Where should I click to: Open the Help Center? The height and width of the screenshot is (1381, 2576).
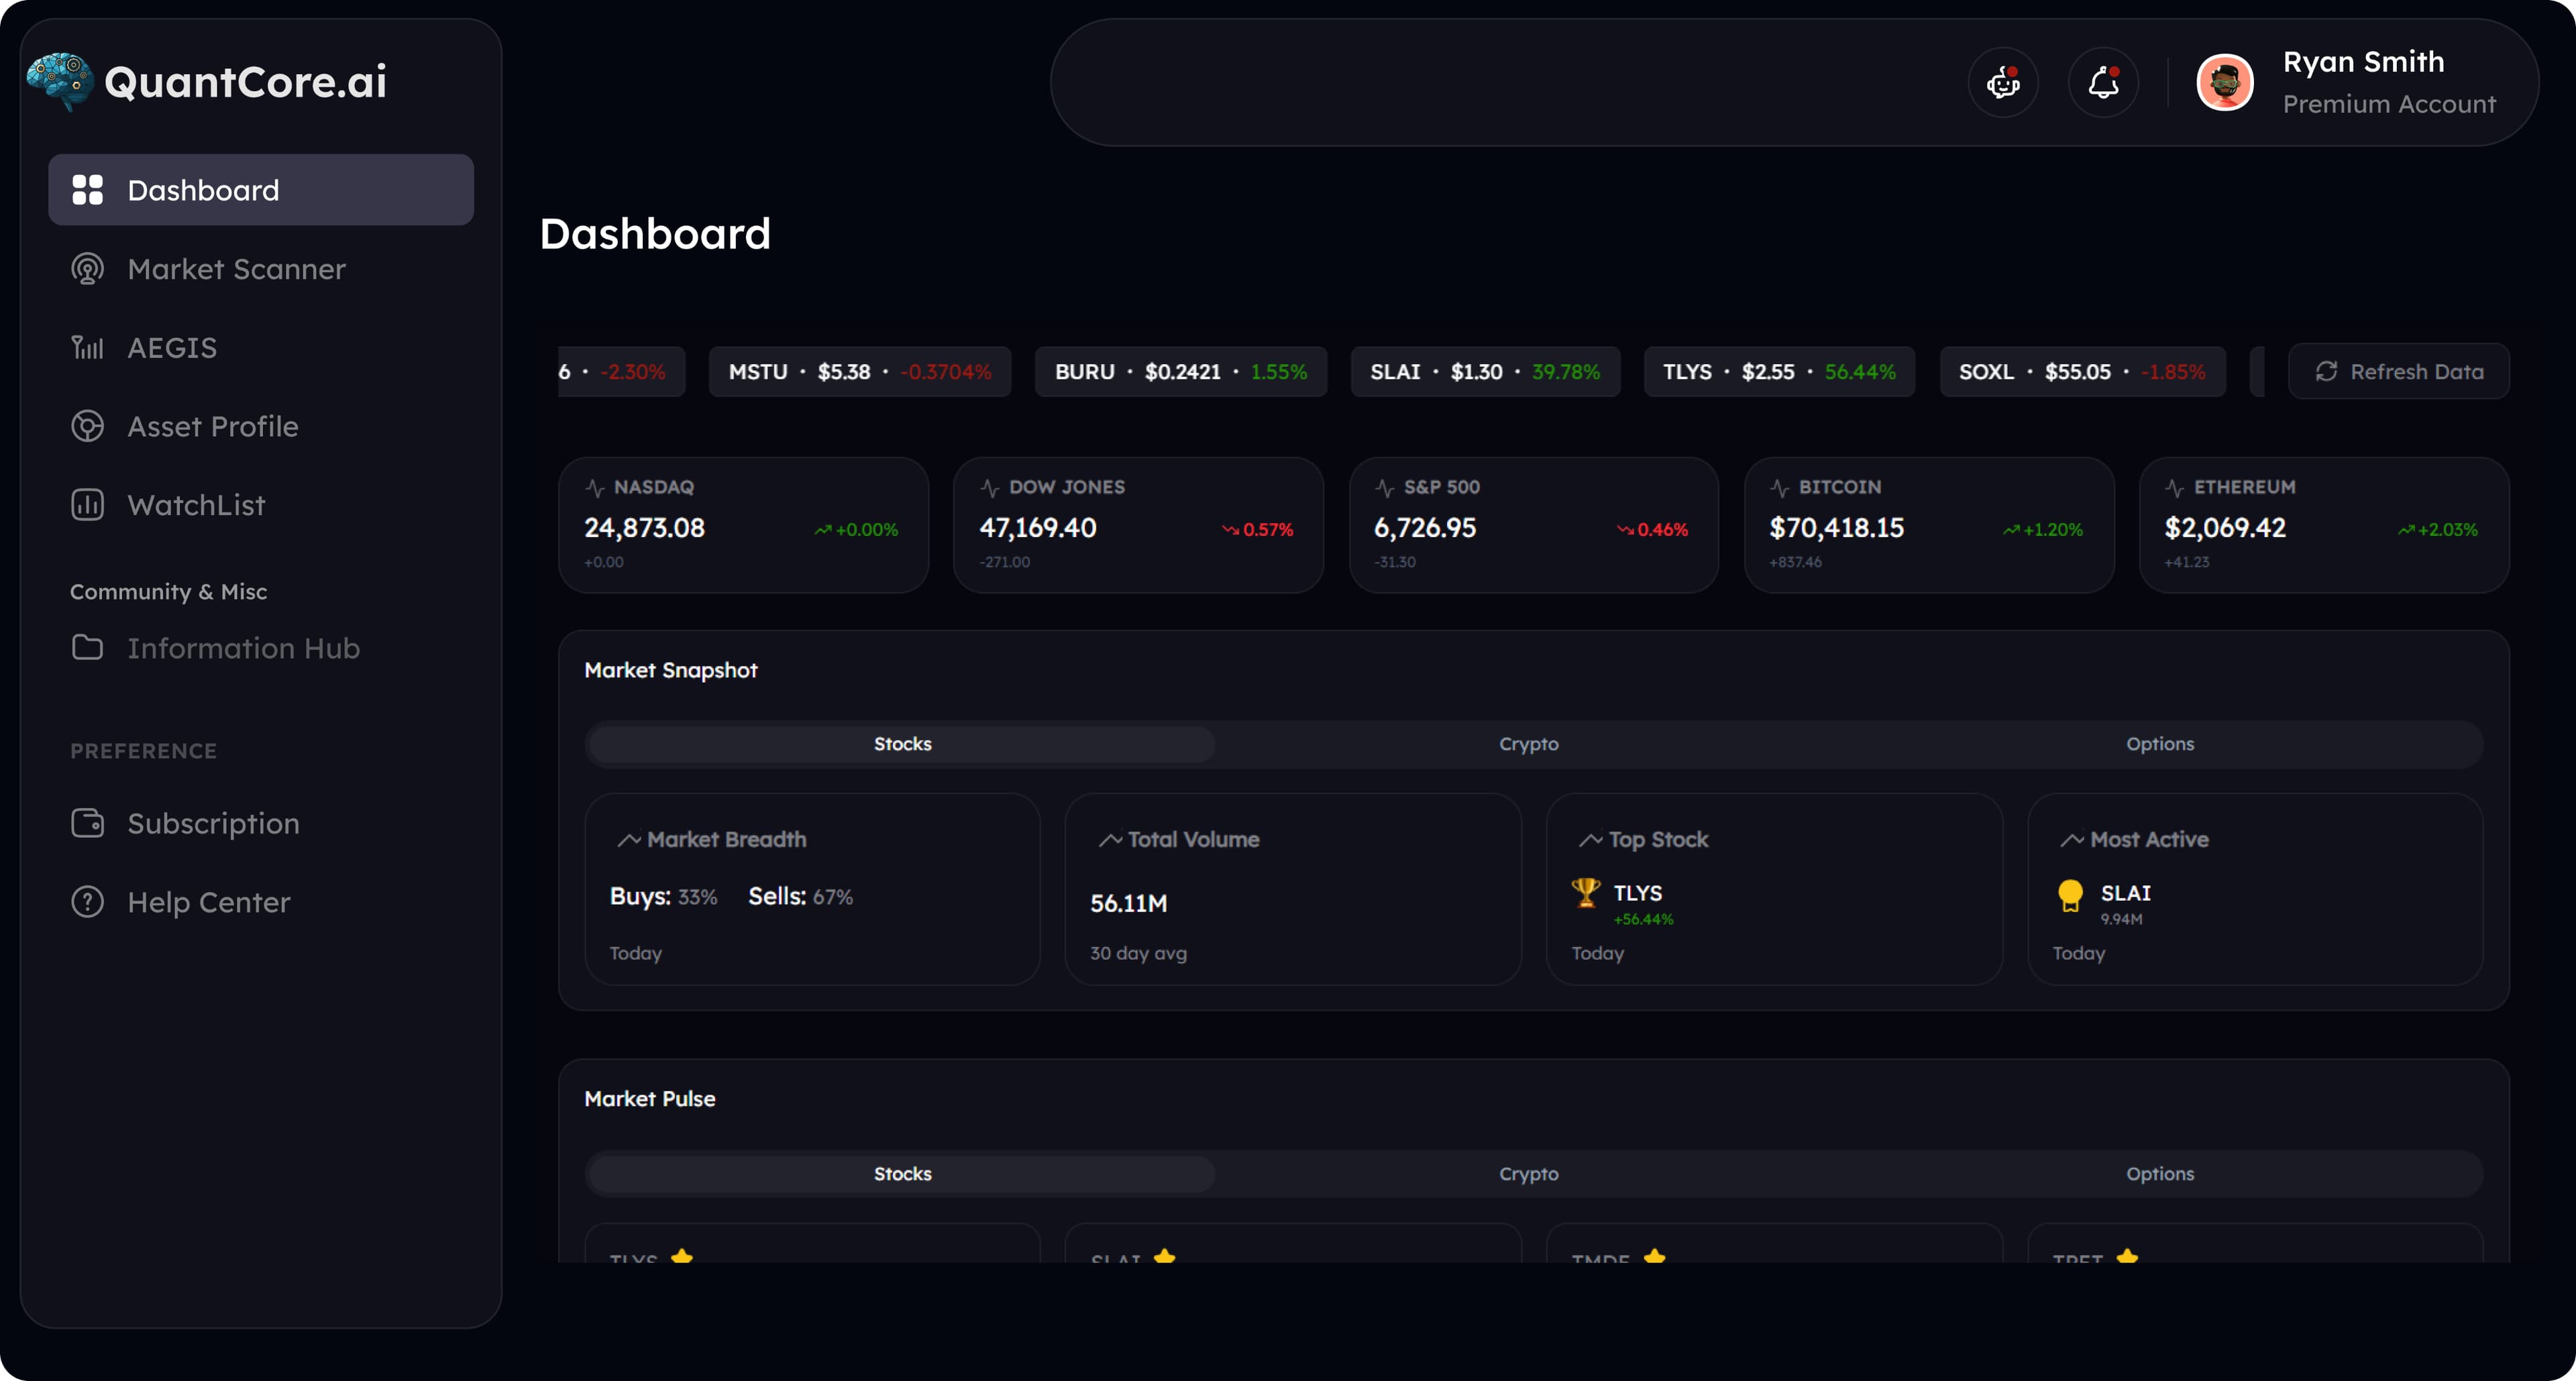pos(208,902)
